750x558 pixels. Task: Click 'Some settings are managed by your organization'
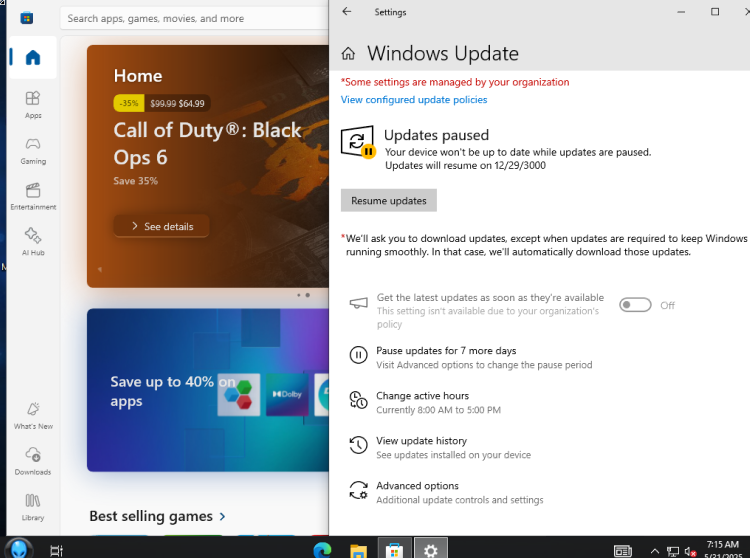point(455,82)
